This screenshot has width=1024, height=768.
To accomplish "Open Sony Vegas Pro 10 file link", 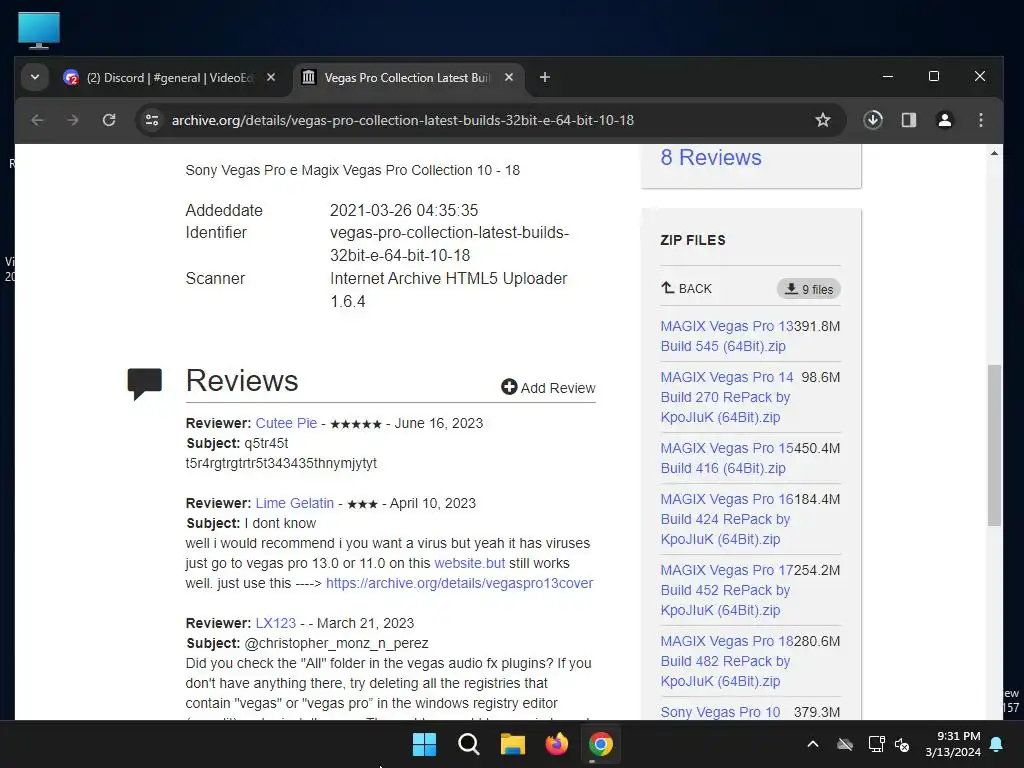I will [x=720, y=712].
